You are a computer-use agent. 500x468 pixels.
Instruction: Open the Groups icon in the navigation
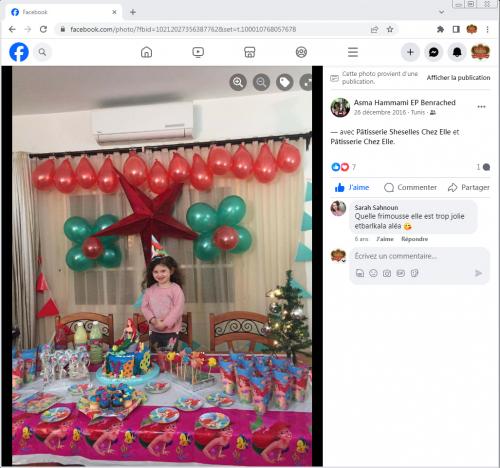(301, 52)
